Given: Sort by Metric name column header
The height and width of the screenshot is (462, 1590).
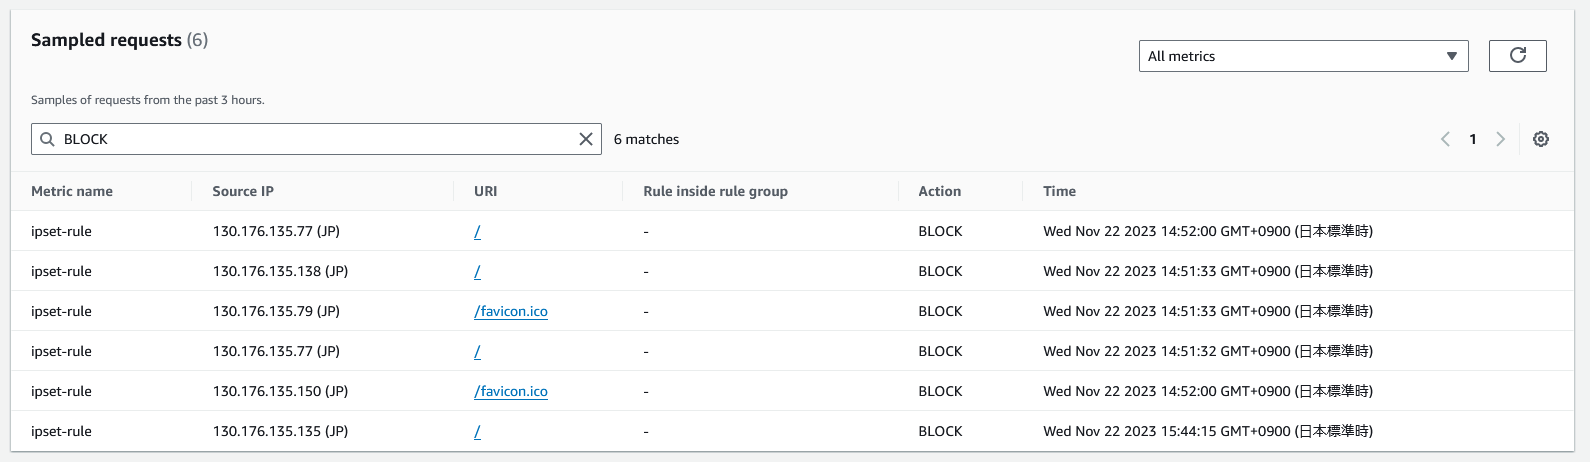Looking at the screenshot, I should (x=72, y=191).
